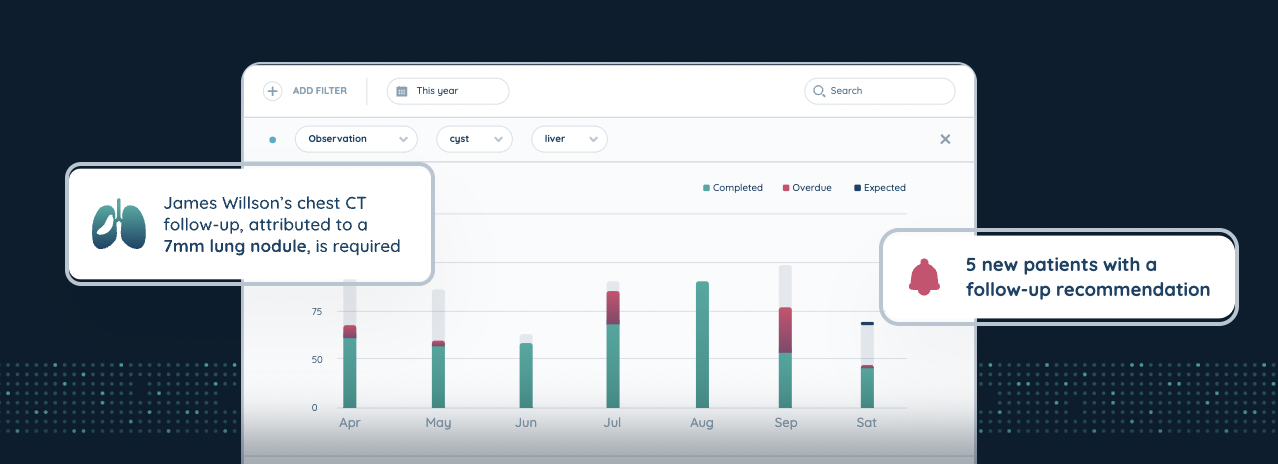Open the This year date range selector
1278x464 pixels.
tap(448, 91)
